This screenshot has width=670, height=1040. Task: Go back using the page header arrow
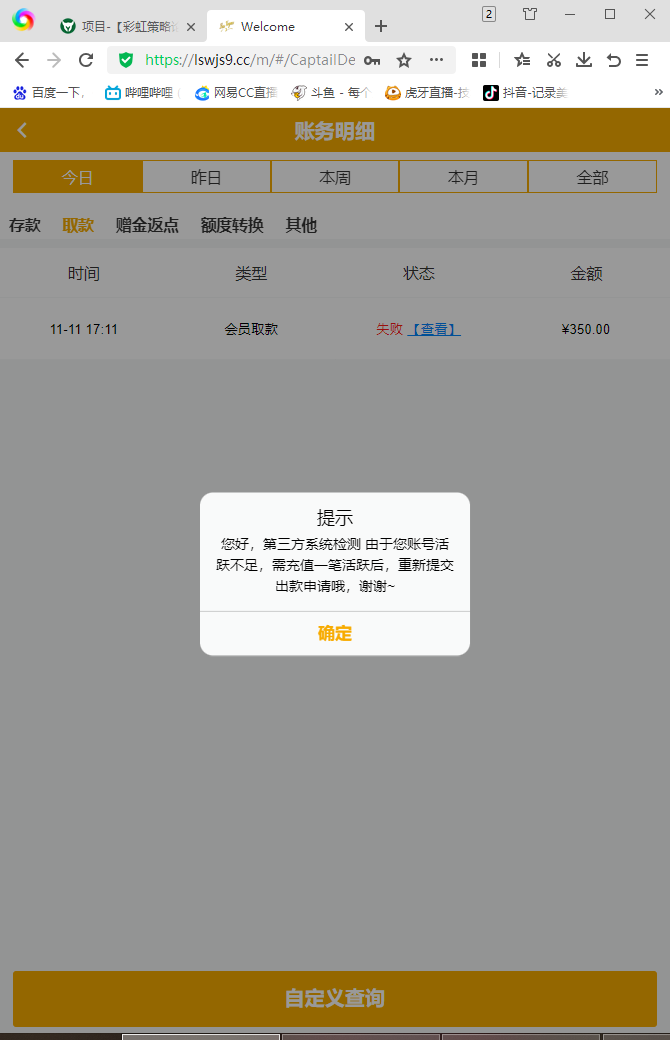(23, 130)
